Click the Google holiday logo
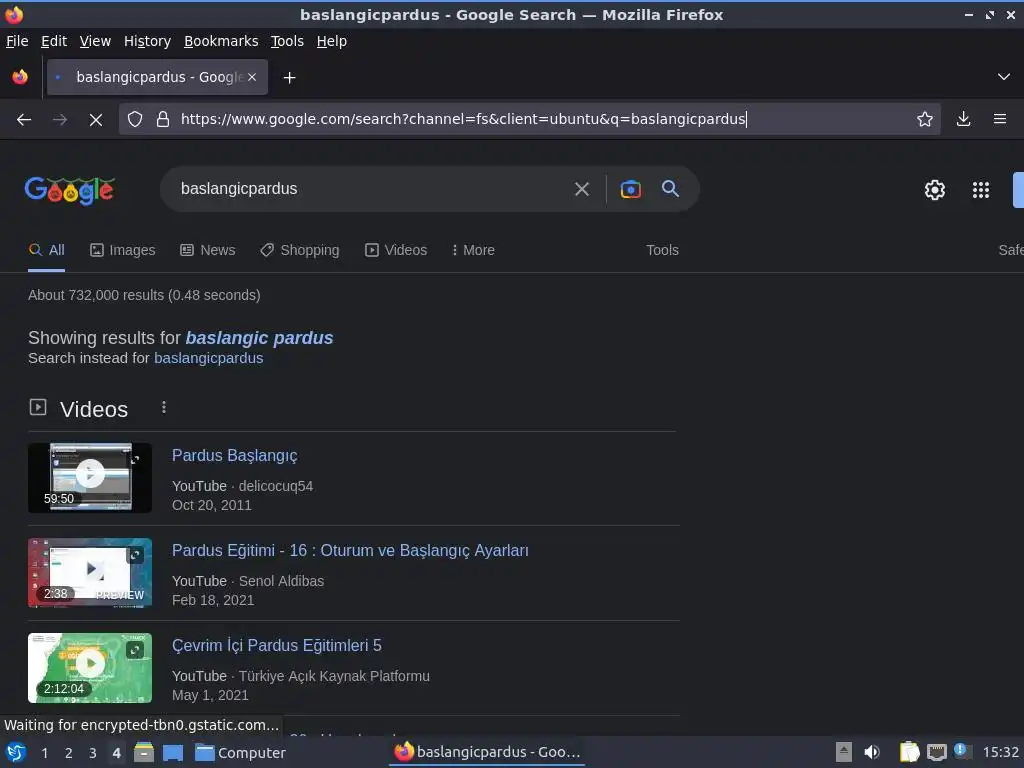Image resolution: width=1024 pixels, height=768 pixels. [70, 191]
